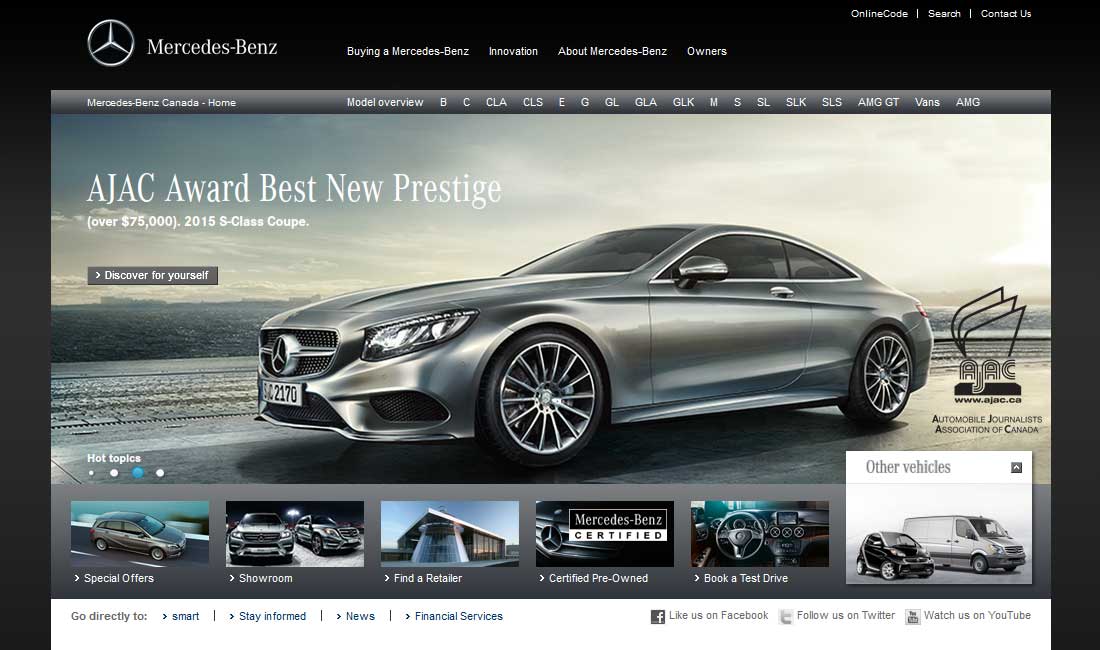Open Certified Pre-Owned thumbnail image
The image size is (1100, 650).
(x=605, y=534)
